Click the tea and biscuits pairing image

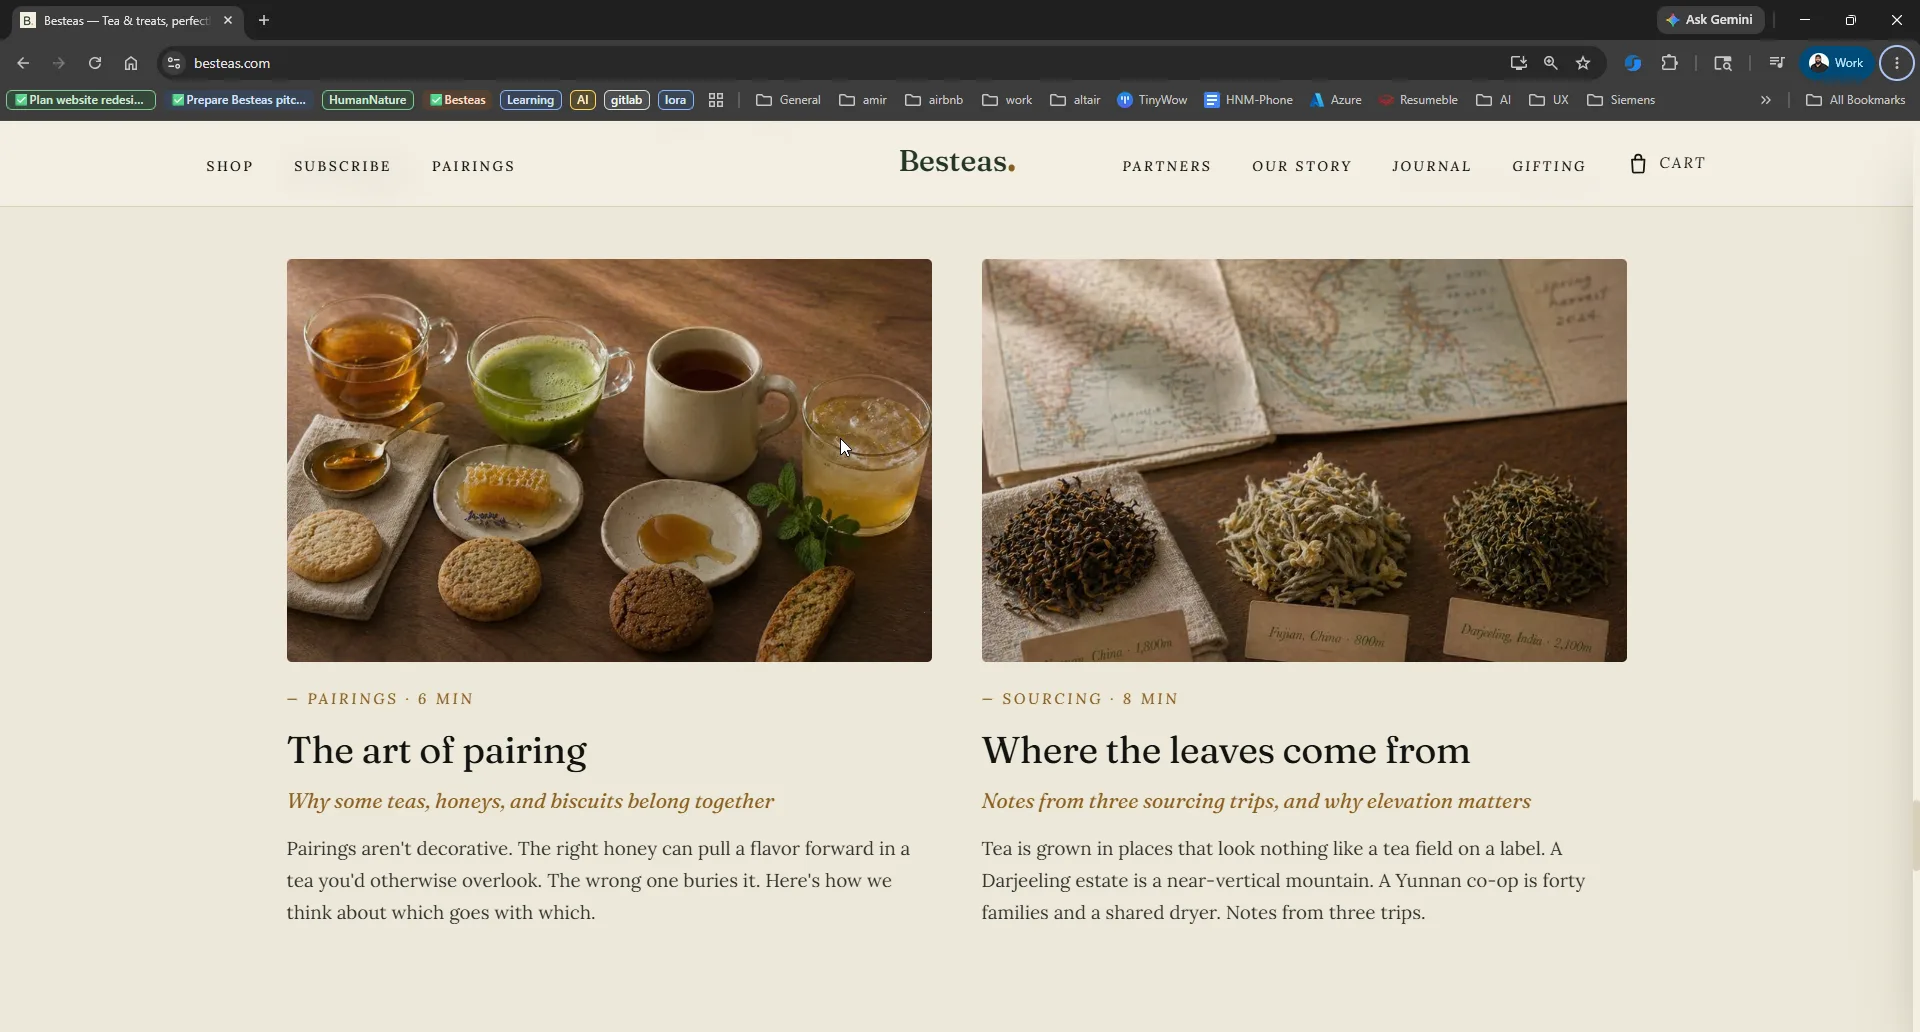pos(609,460)
